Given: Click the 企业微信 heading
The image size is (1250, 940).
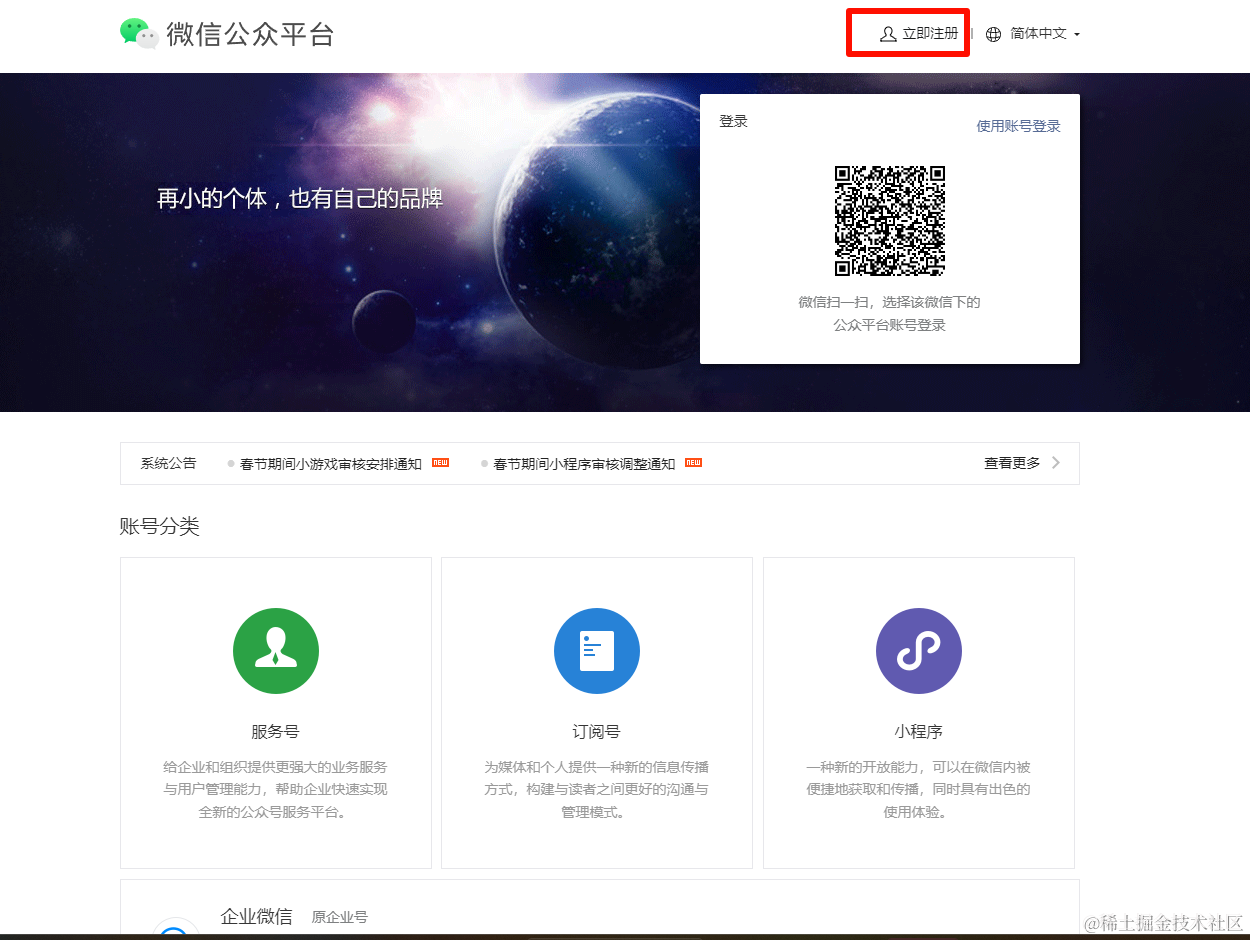Looking at the screenshot, I should click(x=256, y=916).
